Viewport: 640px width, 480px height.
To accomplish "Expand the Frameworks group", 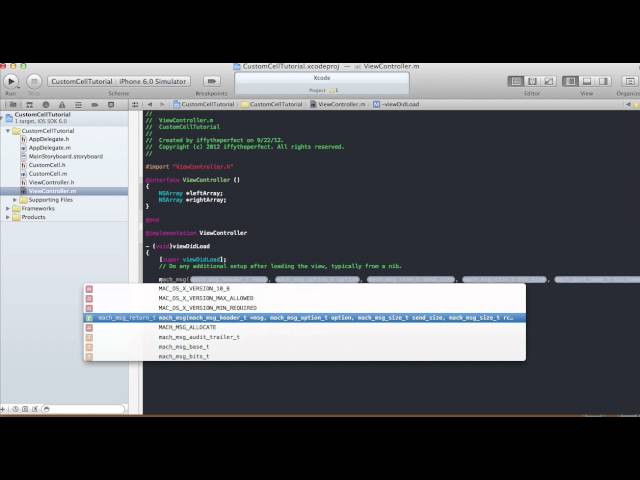I will pos(8,209).
